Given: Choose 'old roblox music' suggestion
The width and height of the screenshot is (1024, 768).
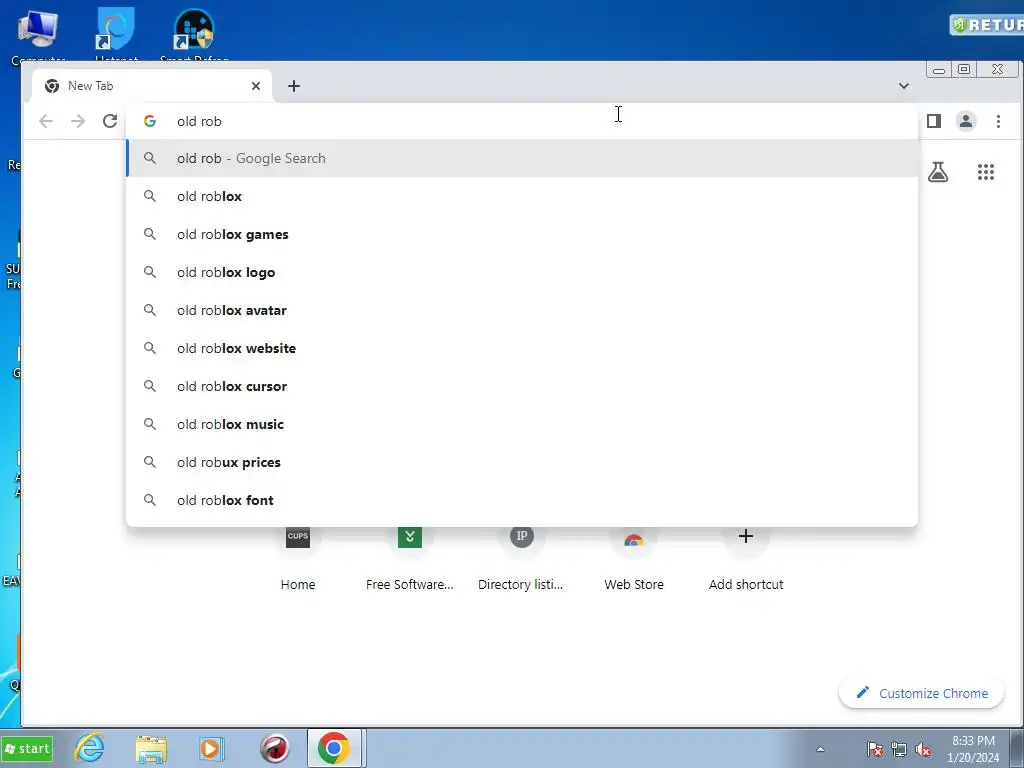Looking at the screenshot, I should click(522, 424).
